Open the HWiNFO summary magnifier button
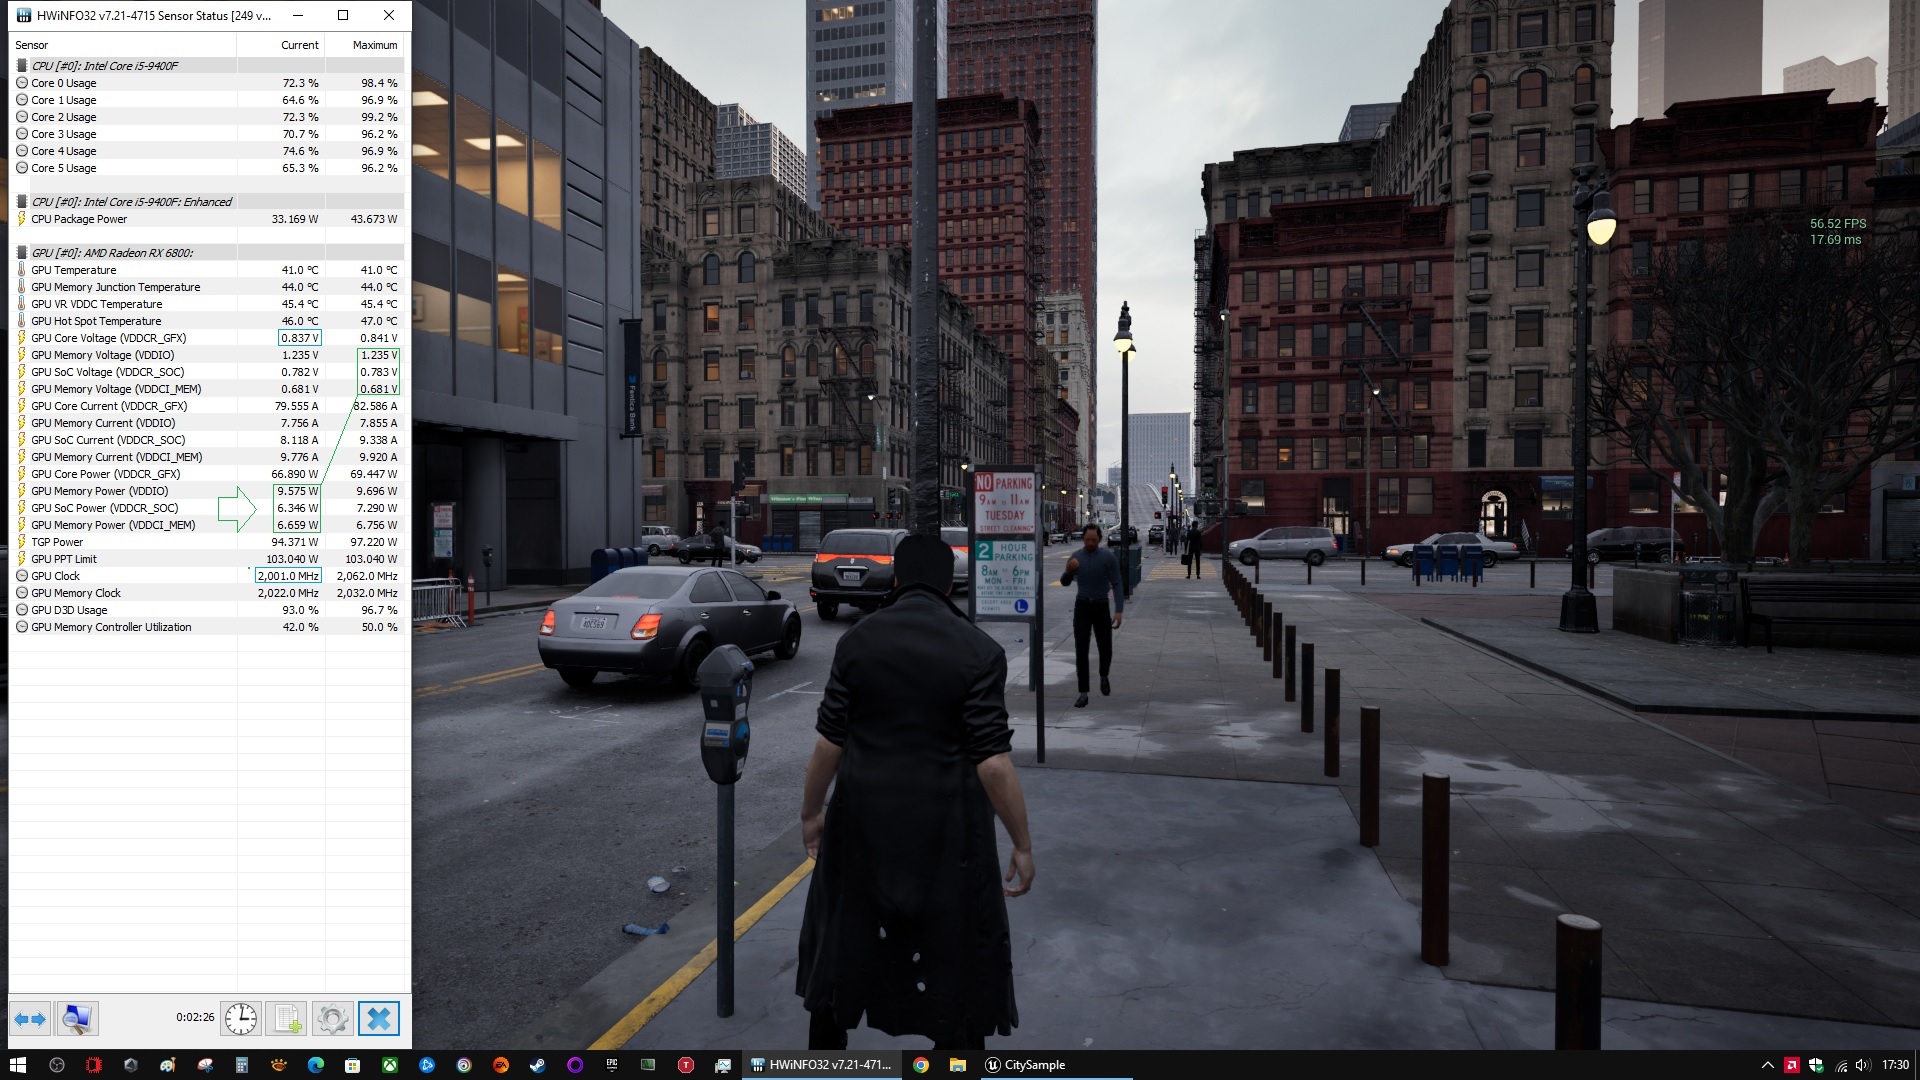 tap(76, 1019)
